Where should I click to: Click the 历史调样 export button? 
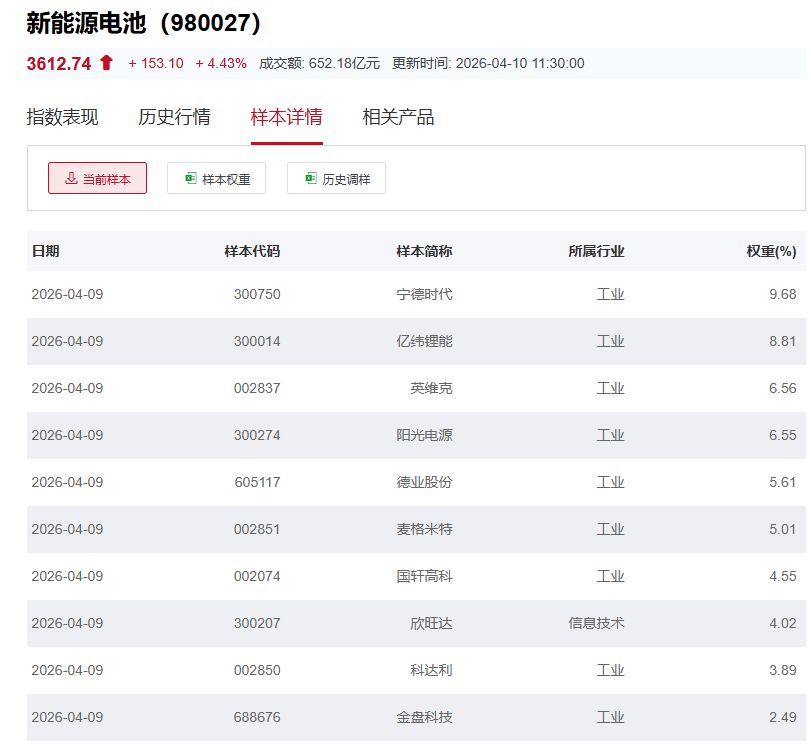336,178
